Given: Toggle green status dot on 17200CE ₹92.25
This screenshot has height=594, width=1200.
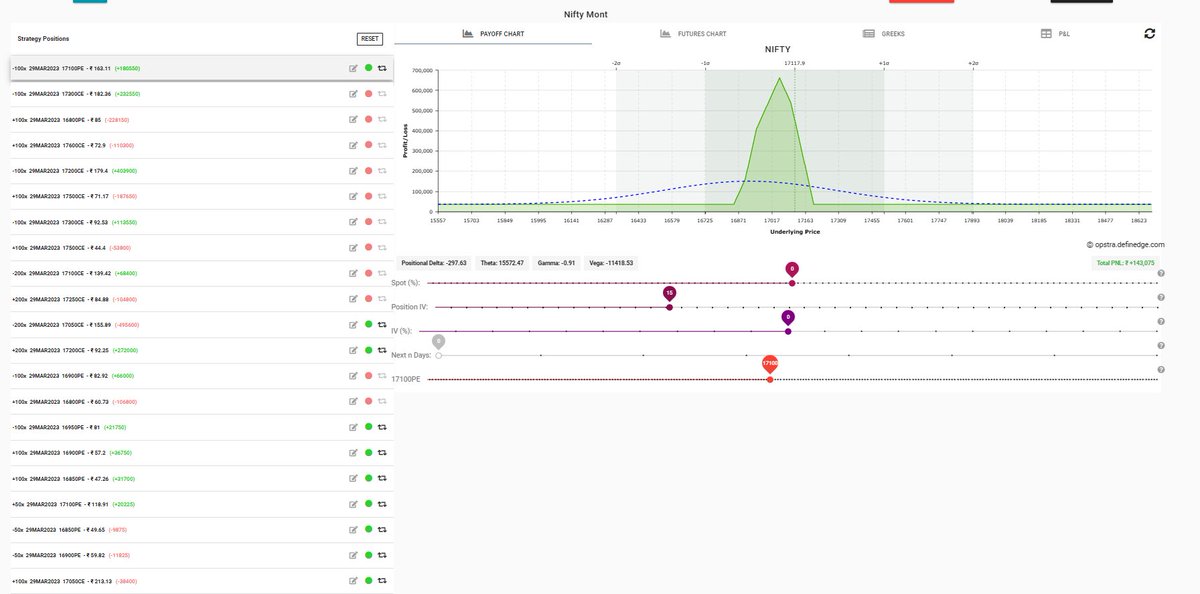Looking at the screenshot, I should pos(368,350).
